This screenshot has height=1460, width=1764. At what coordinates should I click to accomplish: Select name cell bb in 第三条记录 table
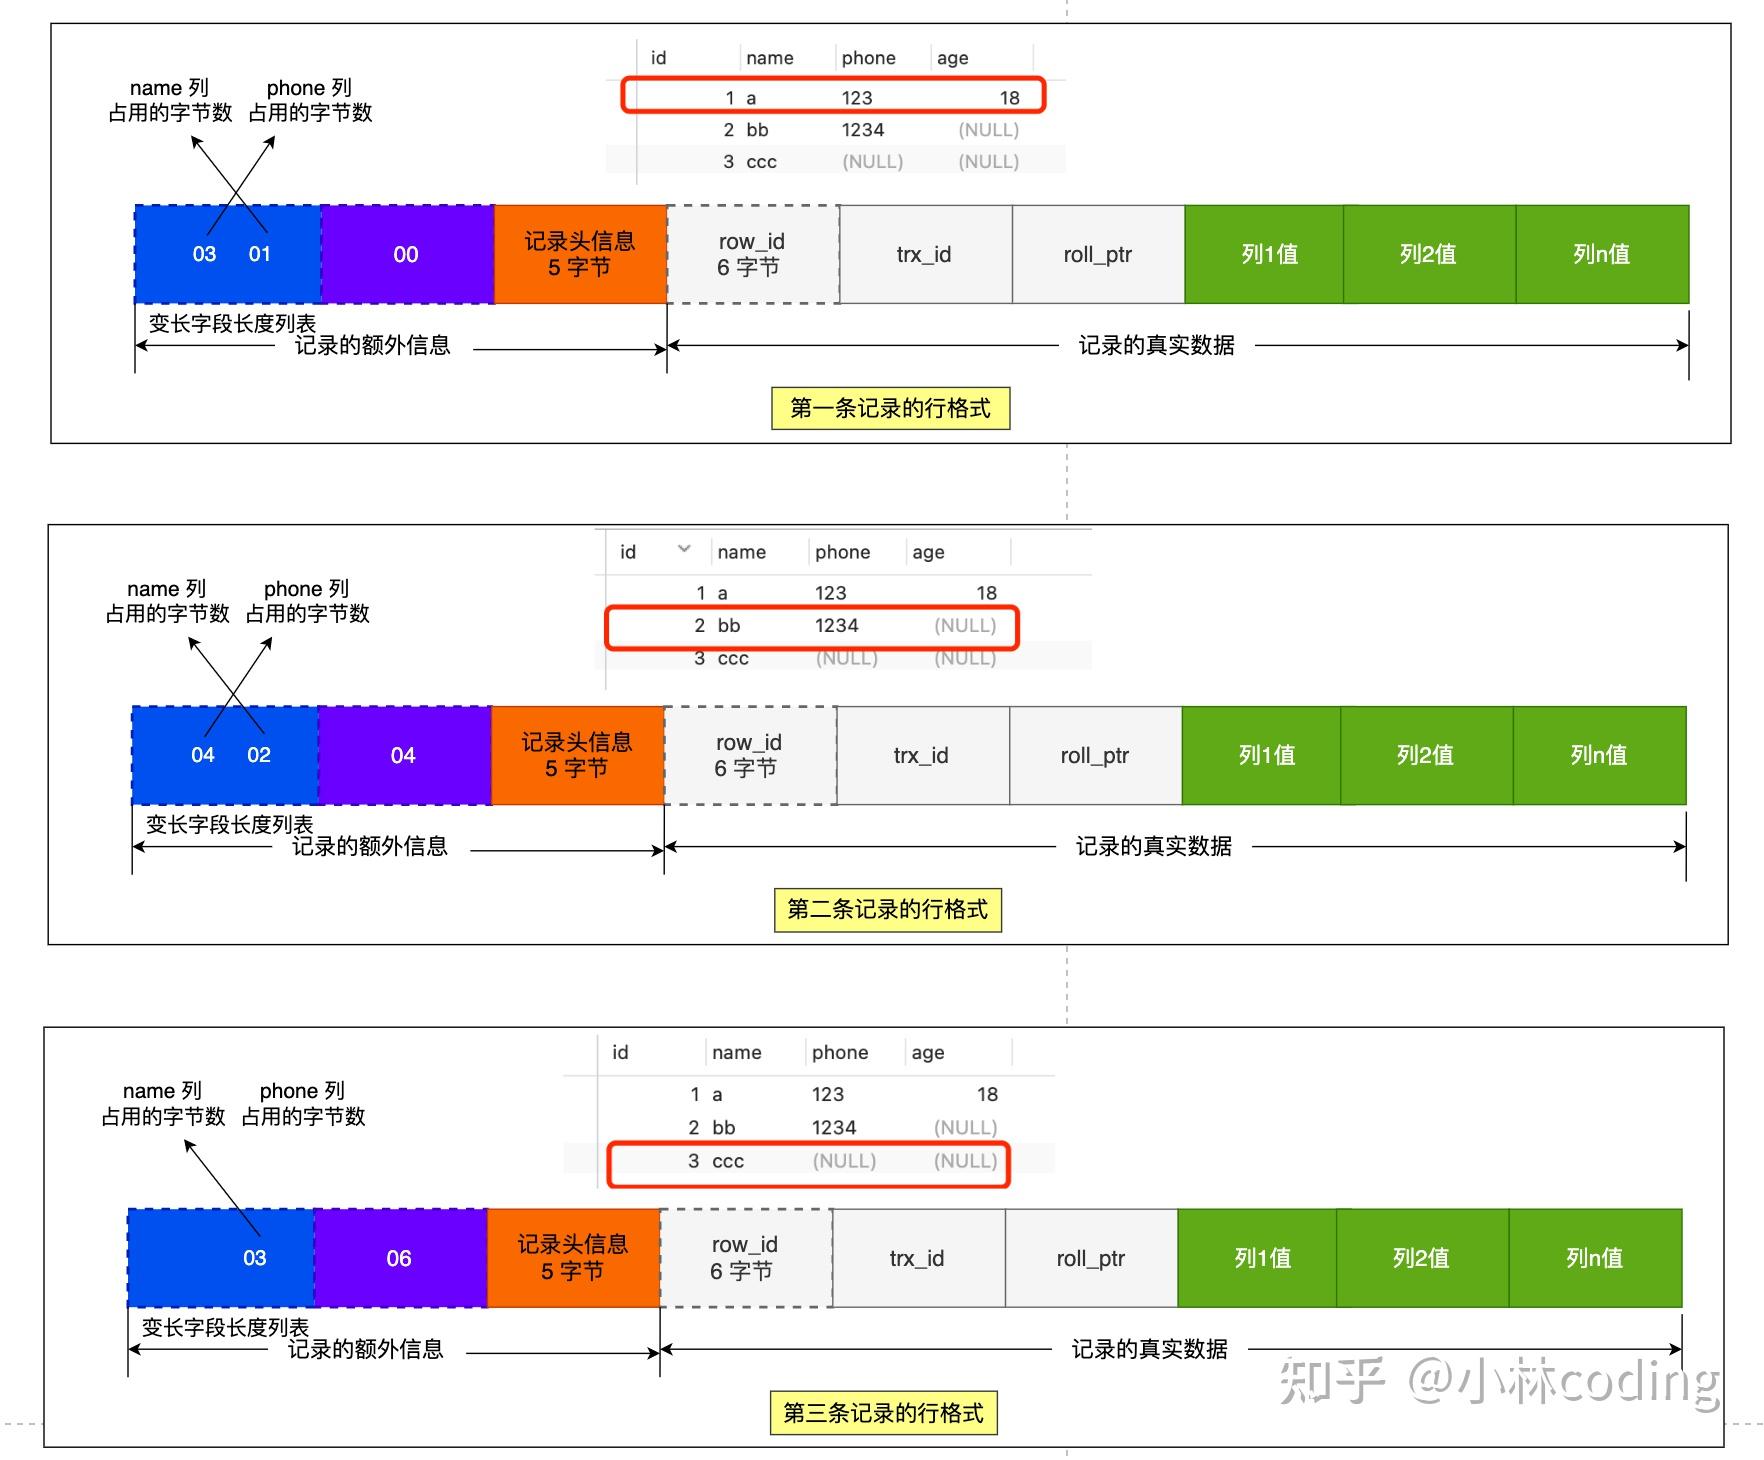pyautogui.click(x=724, y=1127)
